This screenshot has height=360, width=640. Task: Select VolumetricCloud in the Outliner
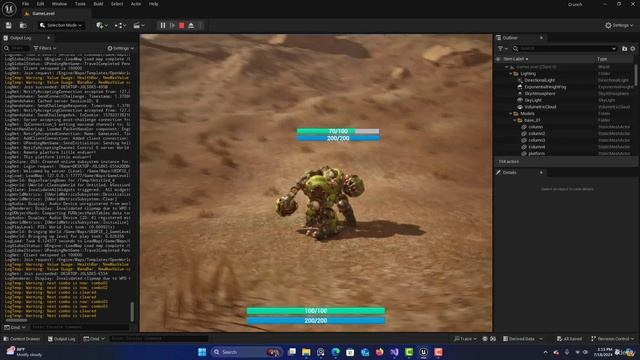click(540, 107)
